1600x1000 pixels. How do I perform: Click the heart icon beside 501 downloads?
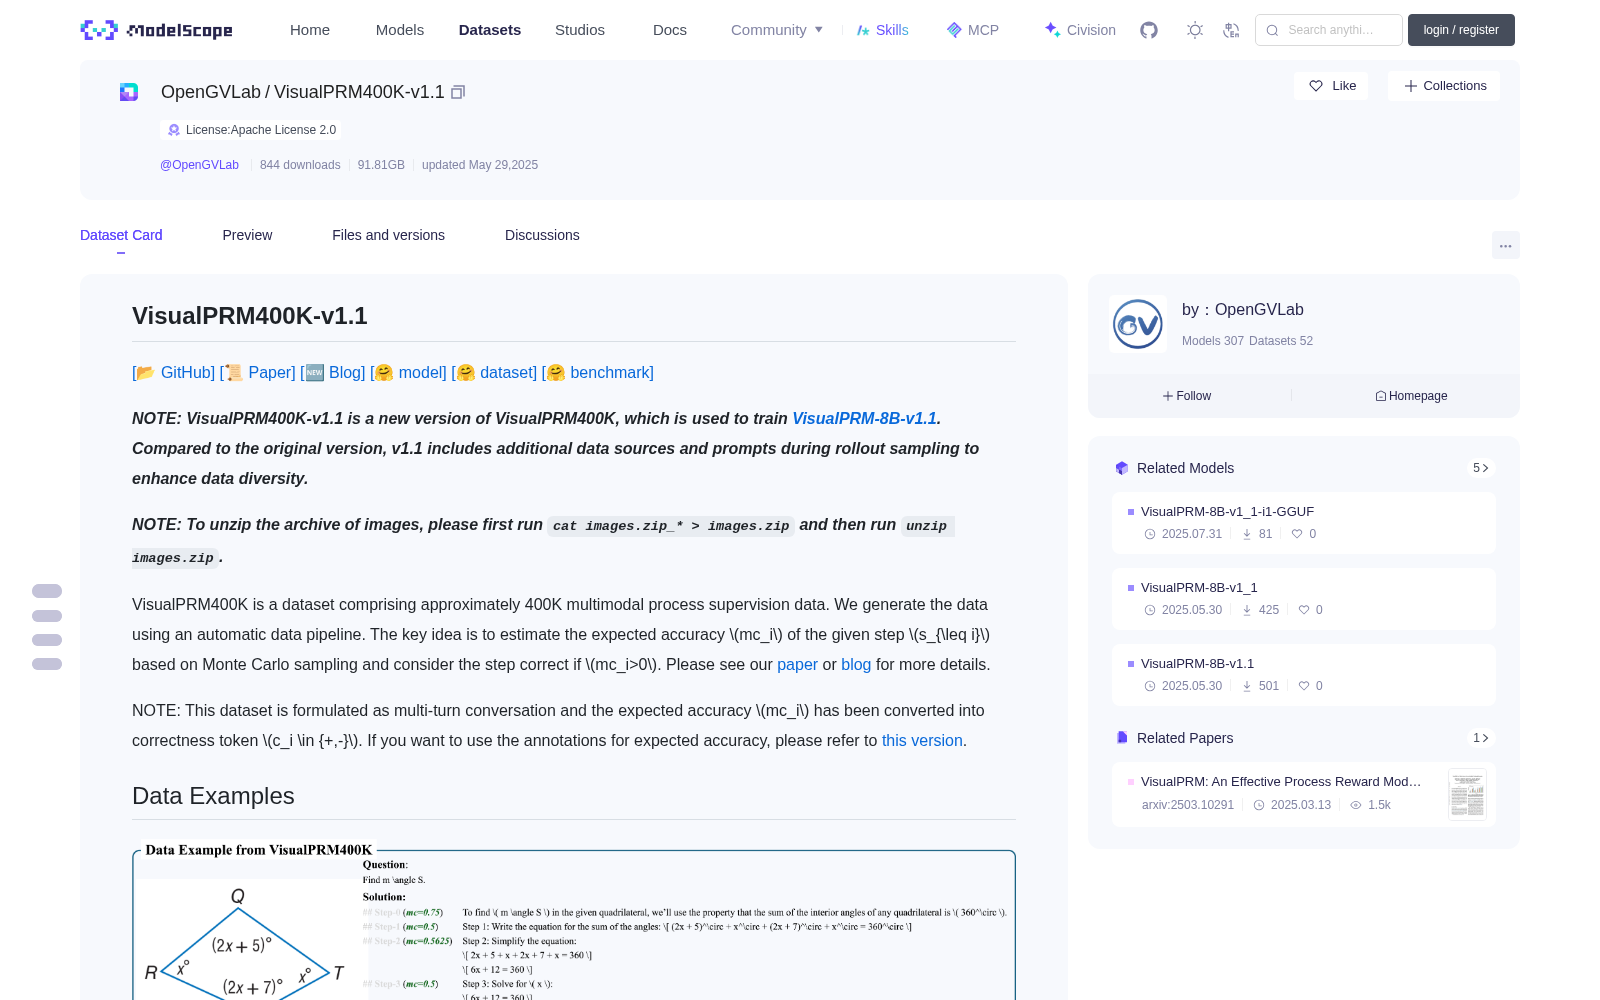(1304, 686)
